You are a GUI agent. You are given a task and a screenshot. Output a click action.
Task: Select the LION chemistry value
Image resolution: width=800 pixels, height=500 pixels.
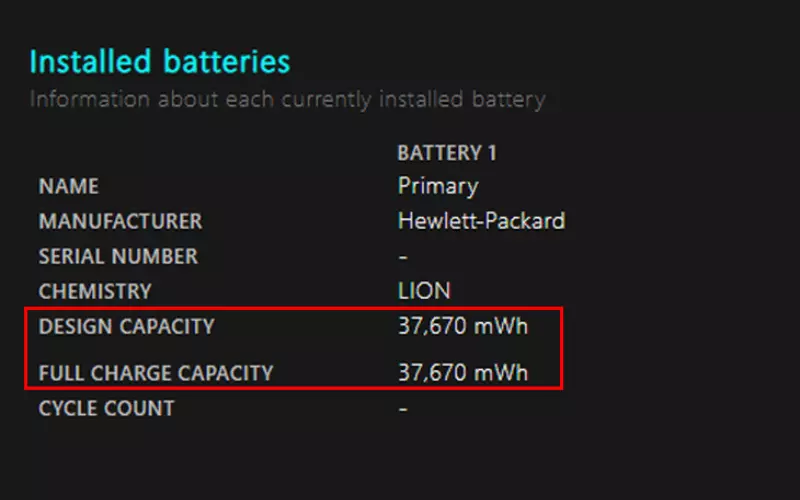pyautogui.click(x=424, y=291)
